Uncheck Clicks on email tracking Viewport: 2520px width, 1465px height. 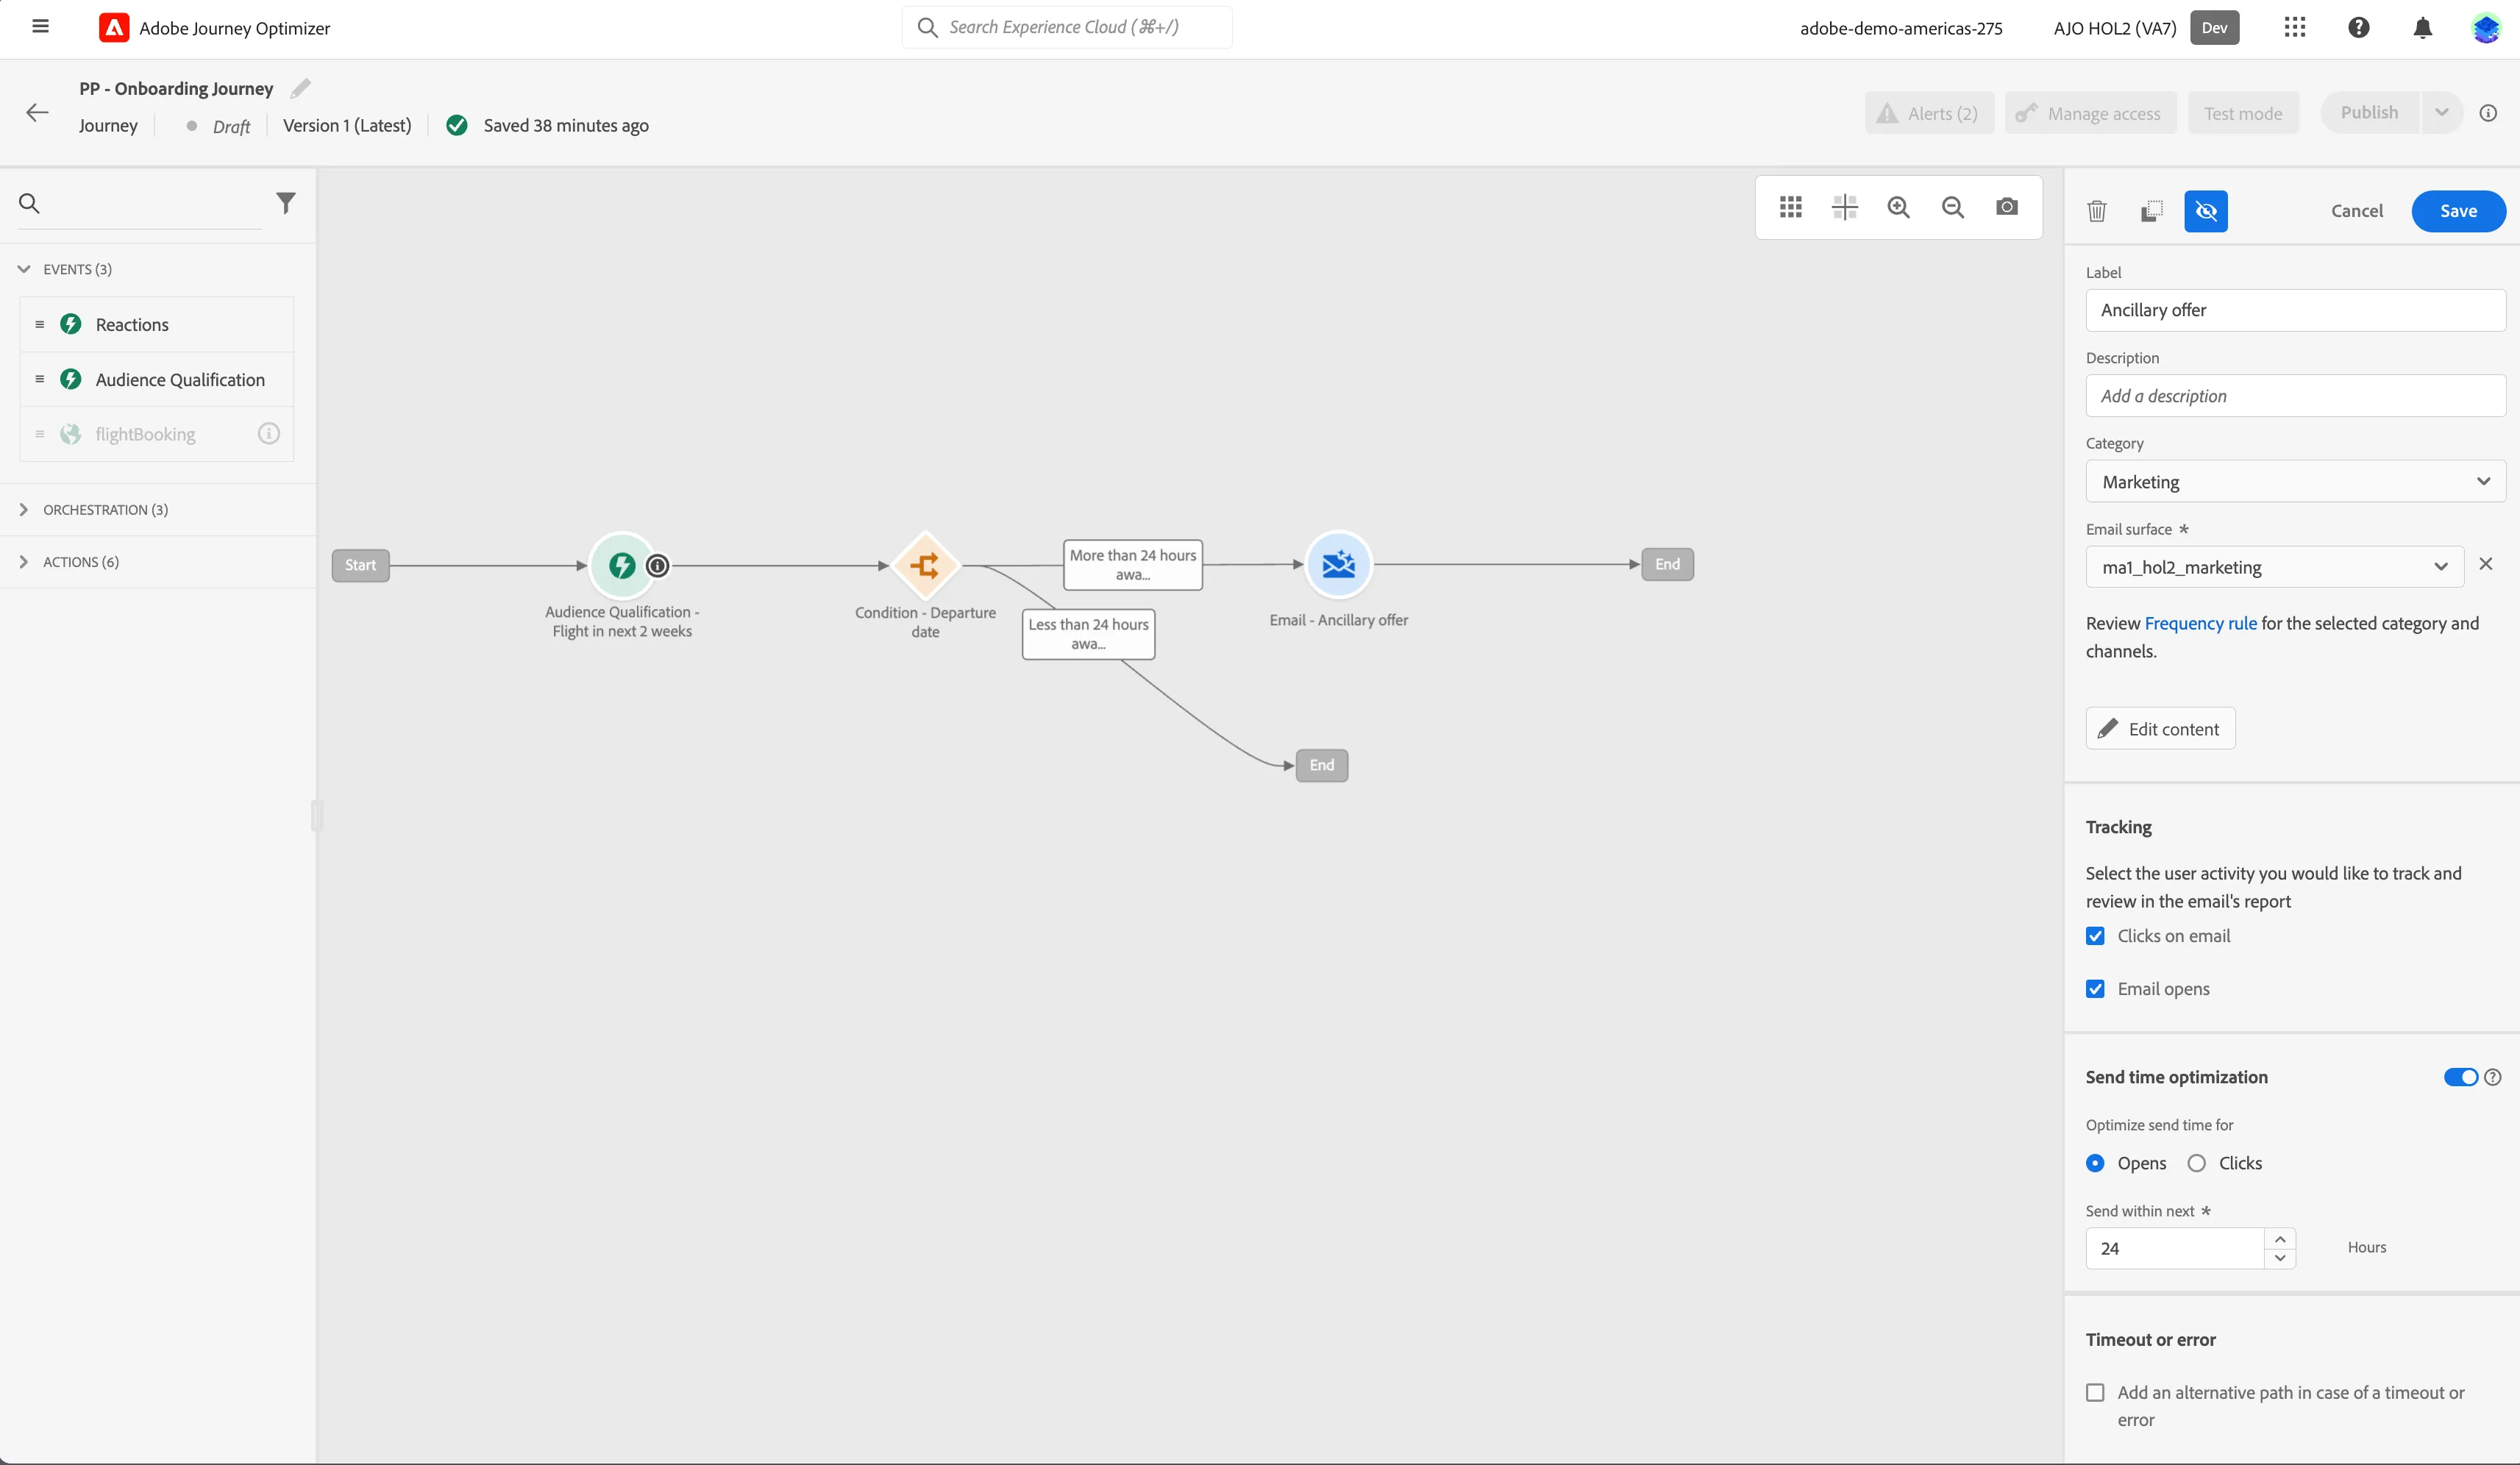(2095, 936)
